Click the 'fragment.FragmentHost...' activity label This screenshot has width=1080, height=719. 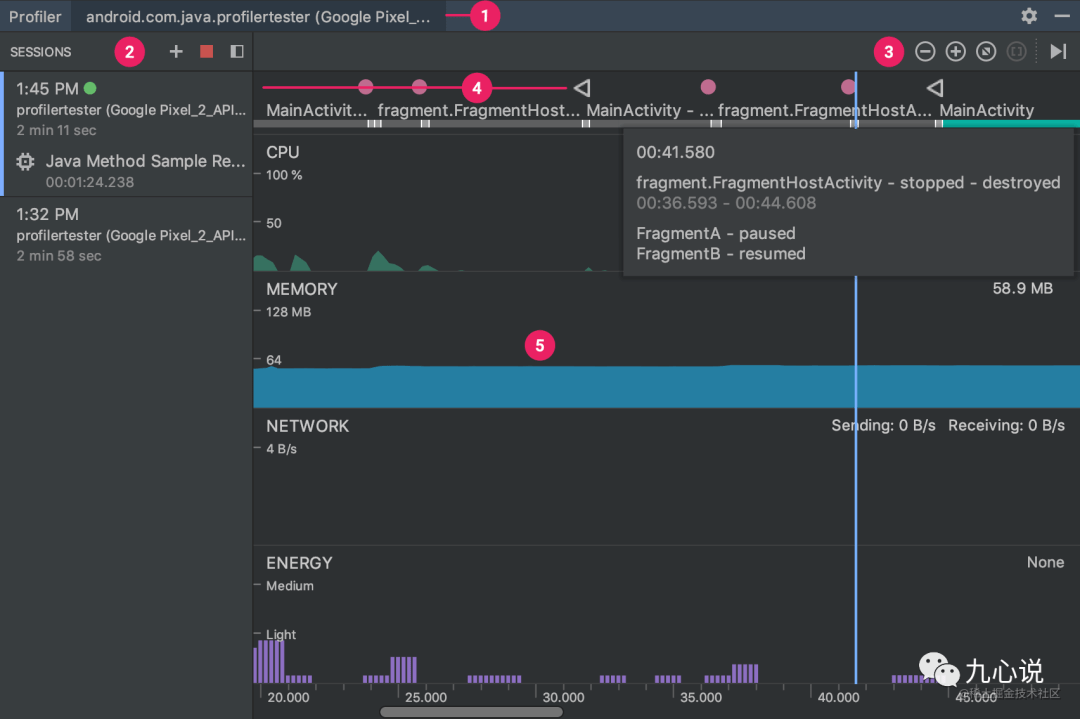coord(478,110)
